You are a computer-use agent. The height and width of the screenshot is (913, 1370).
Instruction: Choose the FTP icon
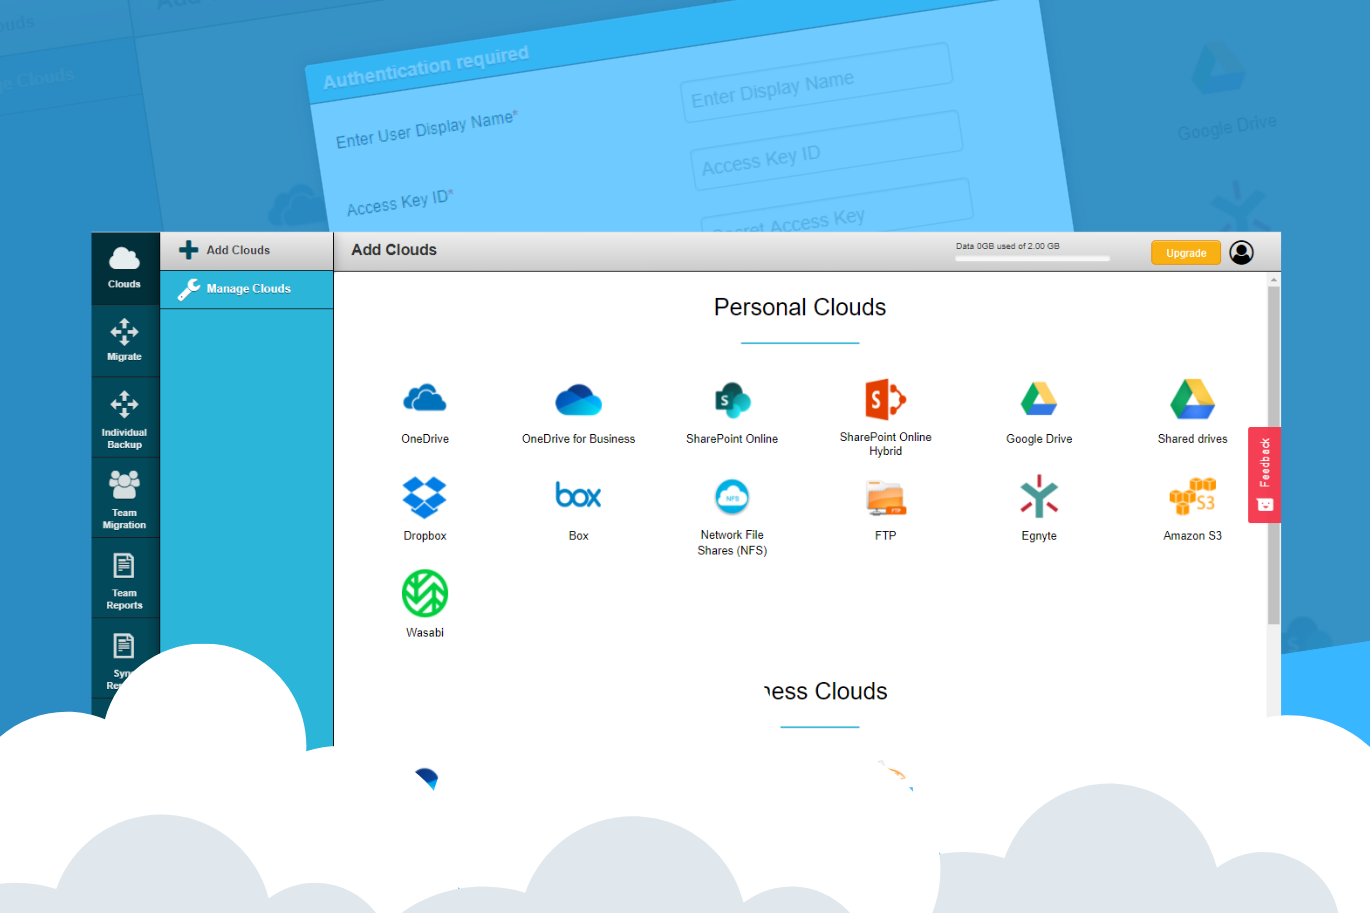pos(885,497)
